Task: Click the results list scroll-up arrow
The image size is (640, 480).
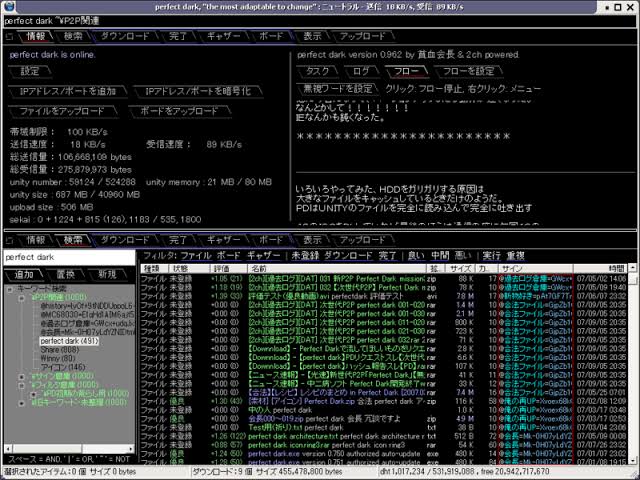Action: (x=633, y=268)
